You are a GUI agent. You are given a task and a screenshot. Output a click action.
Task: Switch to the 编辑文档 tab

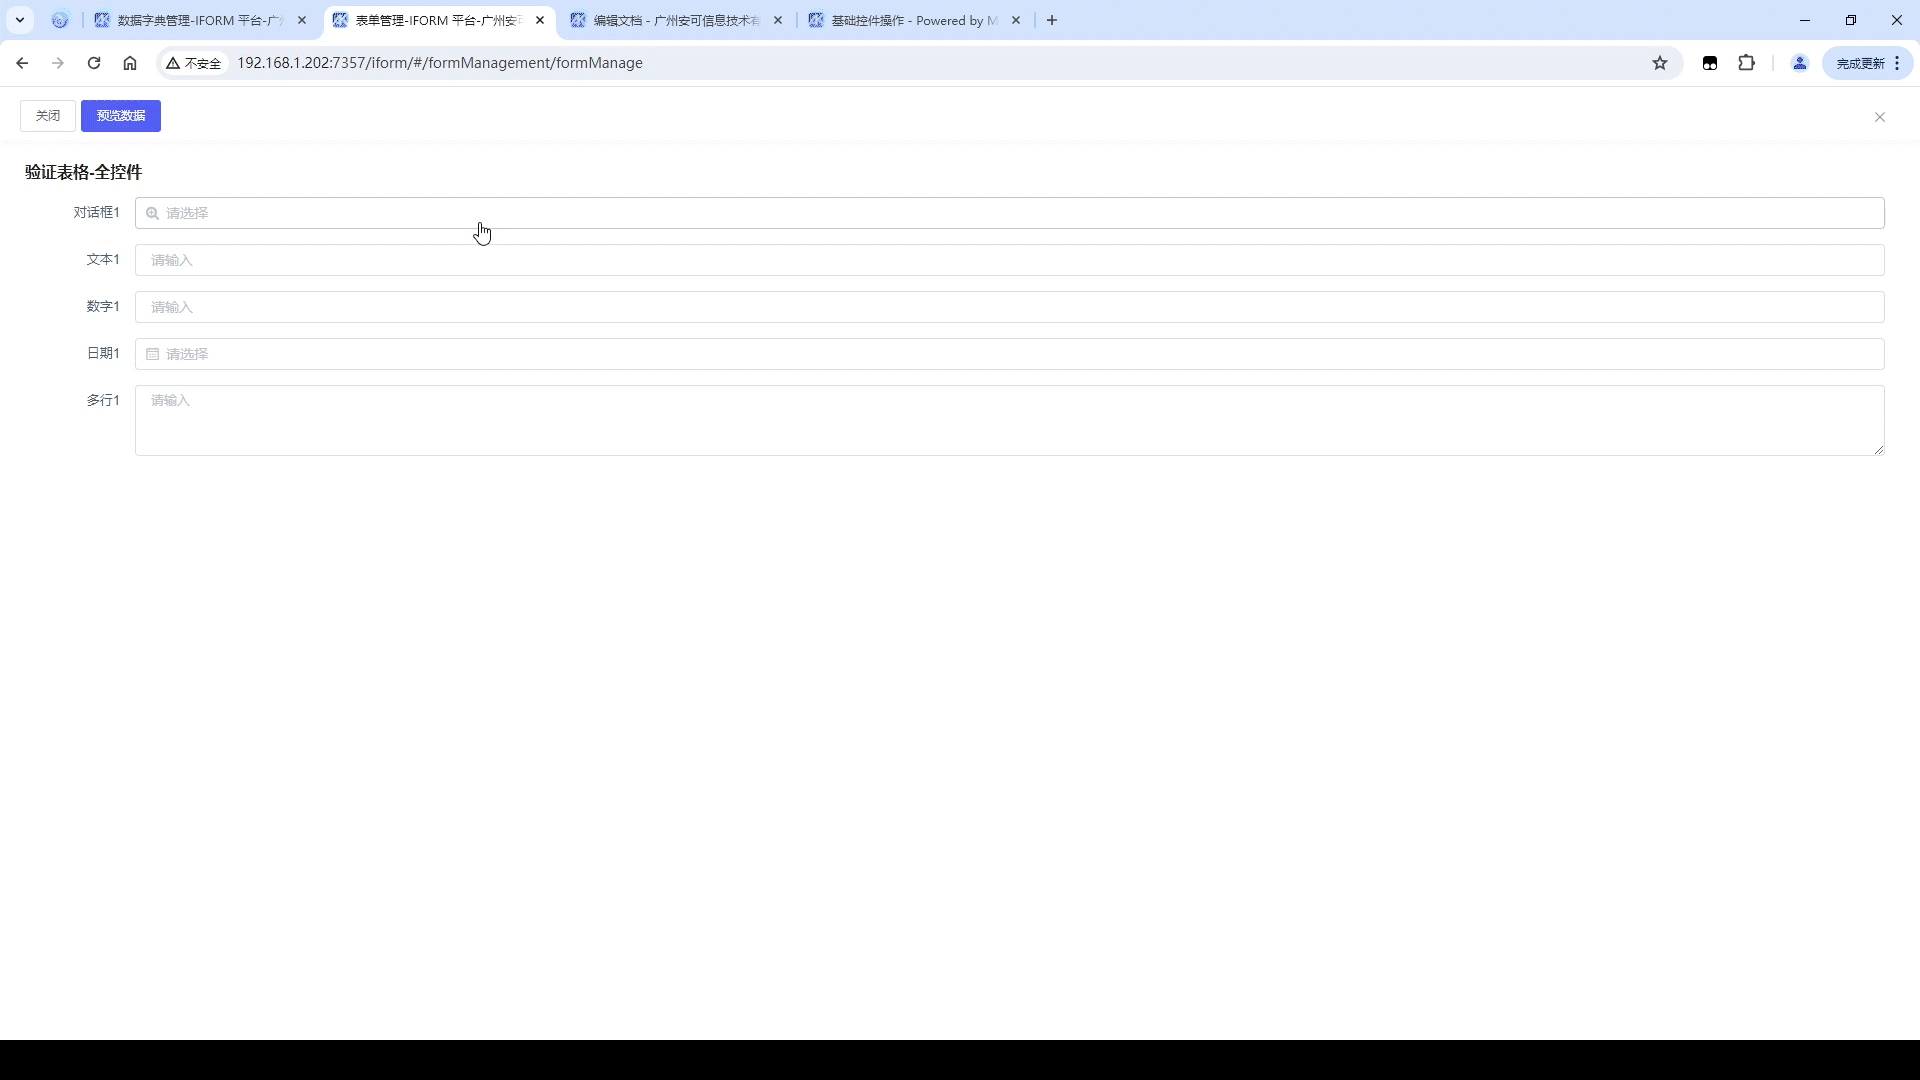pyautogui.click(x=675, y=20)
